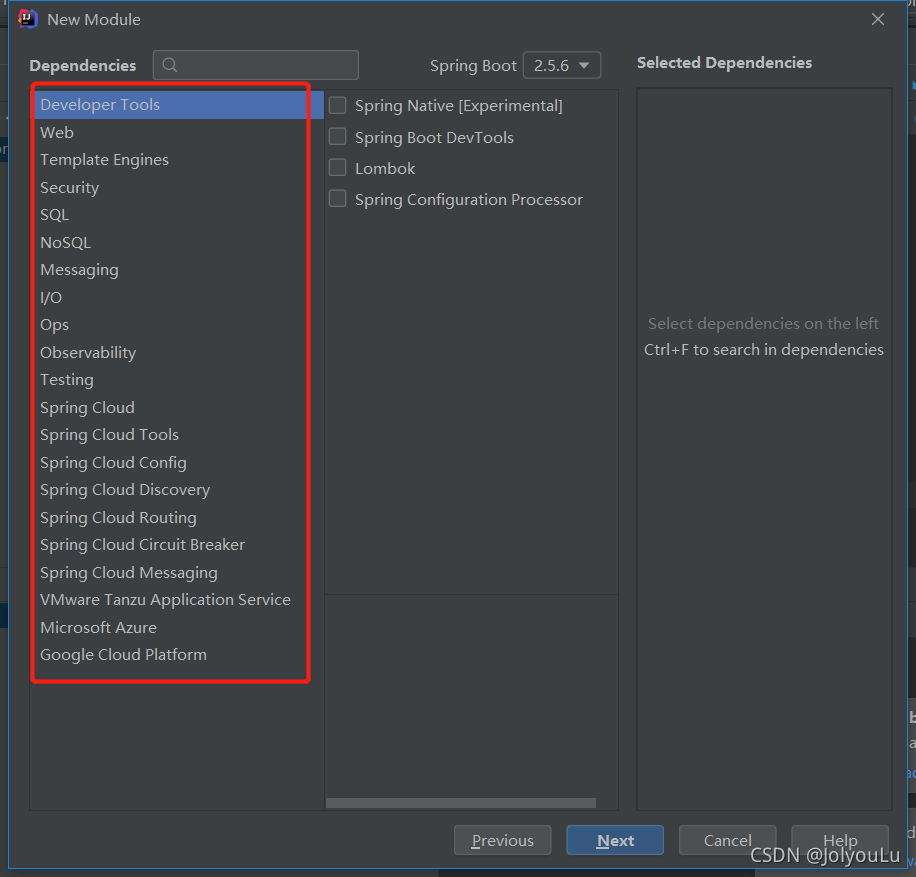Open the Ops category
This screenshot has width=916, height=877.
click(x=177, y=324)
